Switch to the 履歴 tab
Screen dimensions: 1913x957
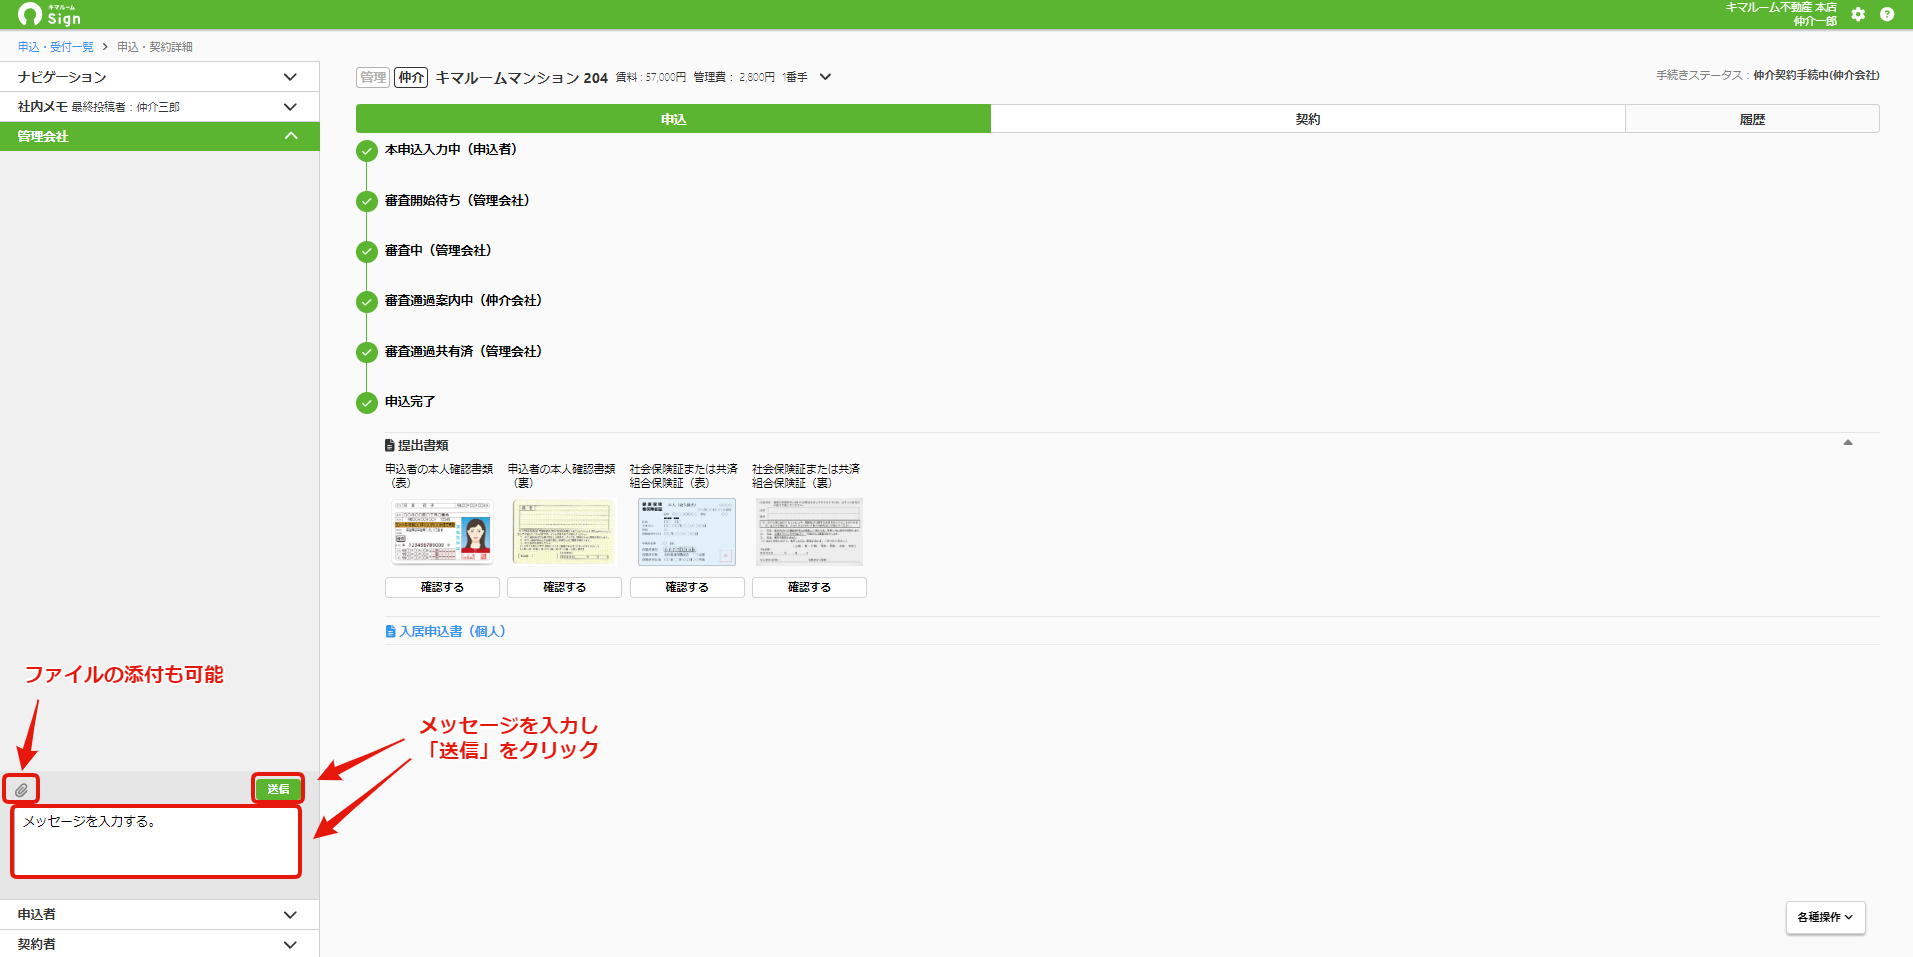click(1752, 119)
